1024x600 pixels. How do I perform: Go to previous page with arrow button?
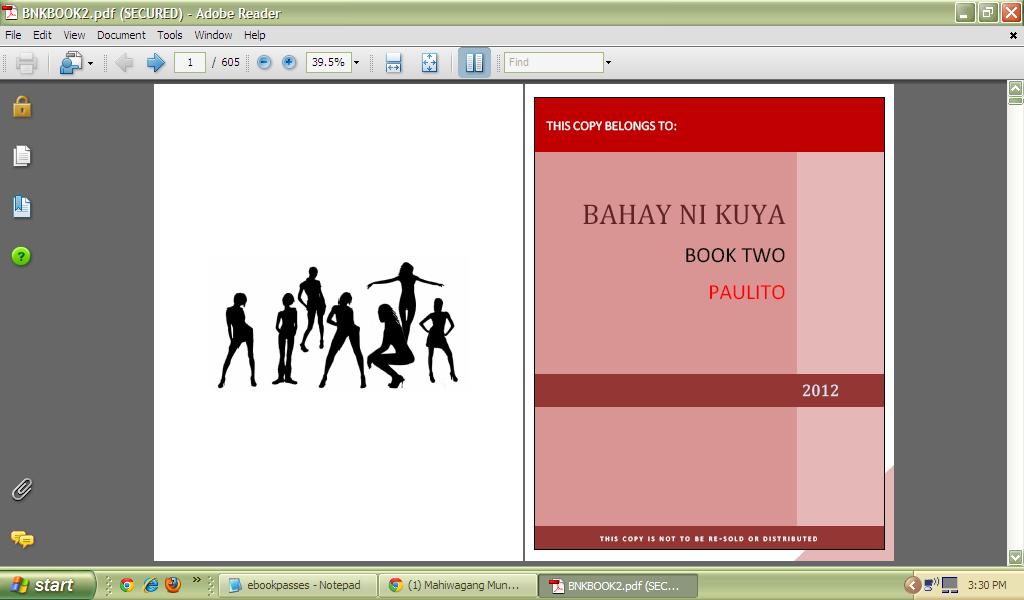pos(122,62)
